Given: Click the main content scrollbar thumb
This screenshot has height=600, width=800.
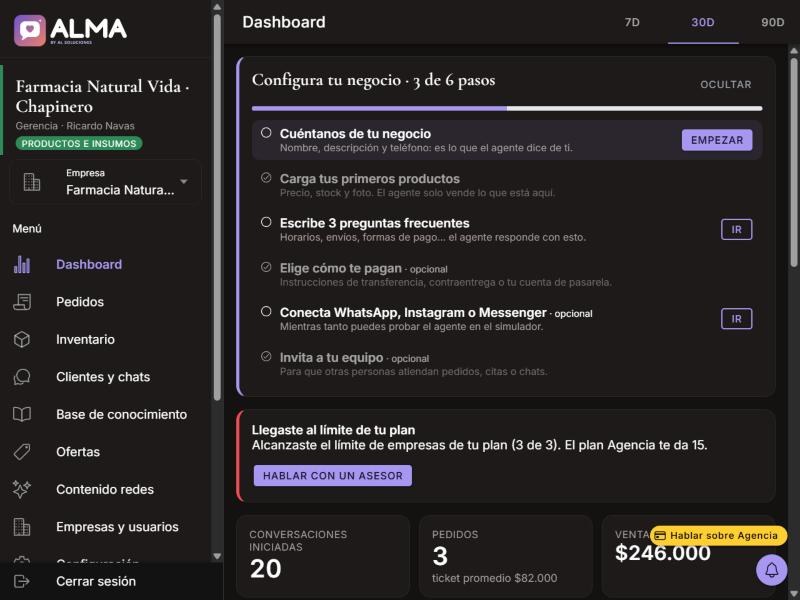Looking at the screenshot, I should point(794,162).
